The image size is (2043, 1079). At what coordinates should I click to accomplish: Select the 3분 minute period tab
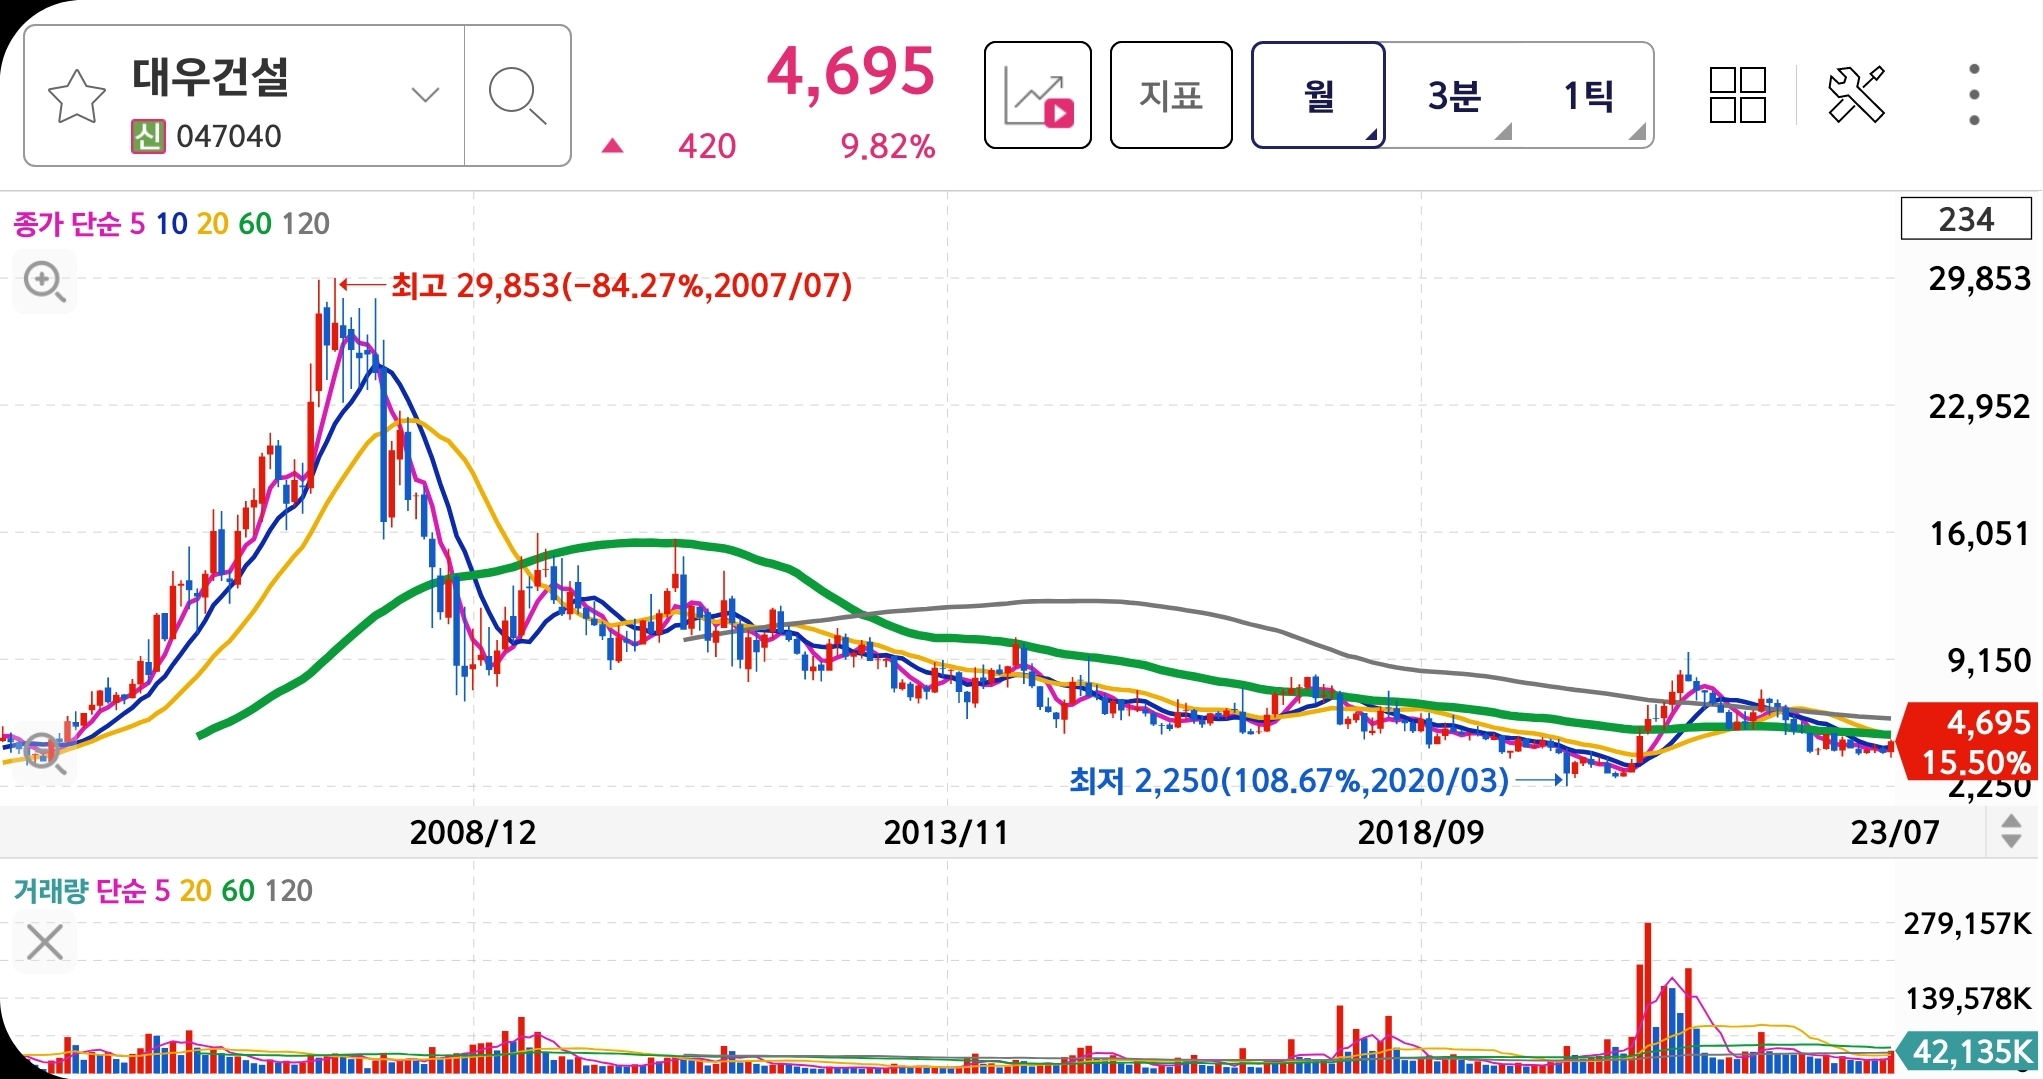[x=1454, y=95]
